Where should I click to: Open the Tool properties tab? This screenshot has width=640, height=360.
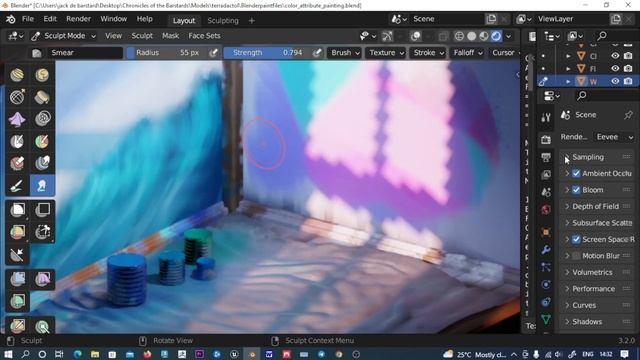coord(546,118)
